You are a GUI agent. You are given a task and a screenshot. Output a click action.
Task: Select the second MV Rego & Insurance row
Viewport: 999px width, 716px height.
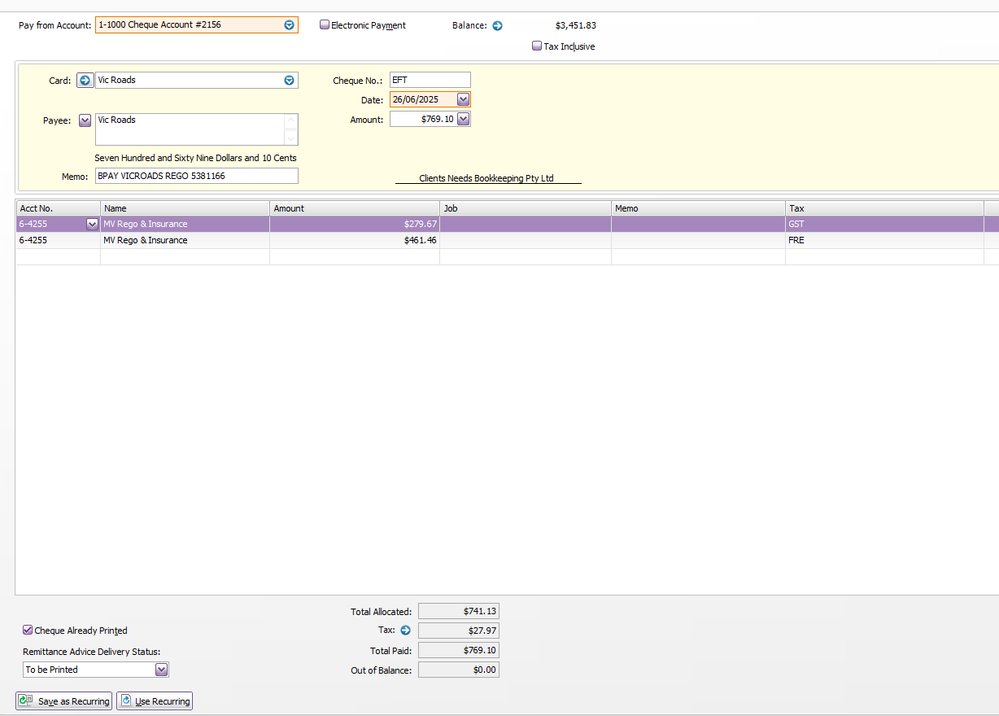point(185,241)
